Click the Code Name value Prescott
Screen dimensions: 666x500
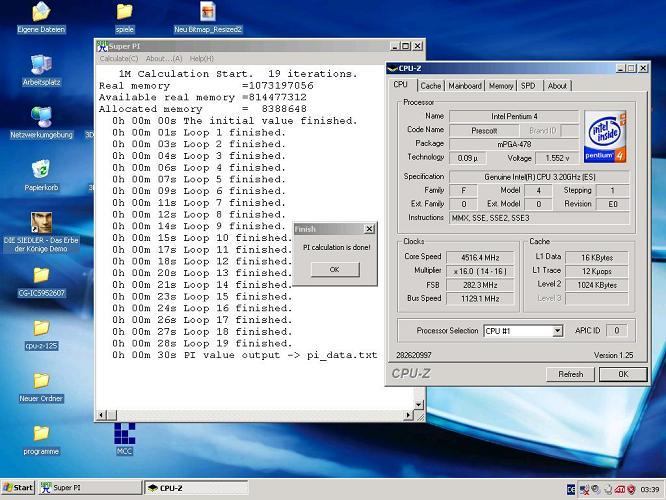[484, 131]
